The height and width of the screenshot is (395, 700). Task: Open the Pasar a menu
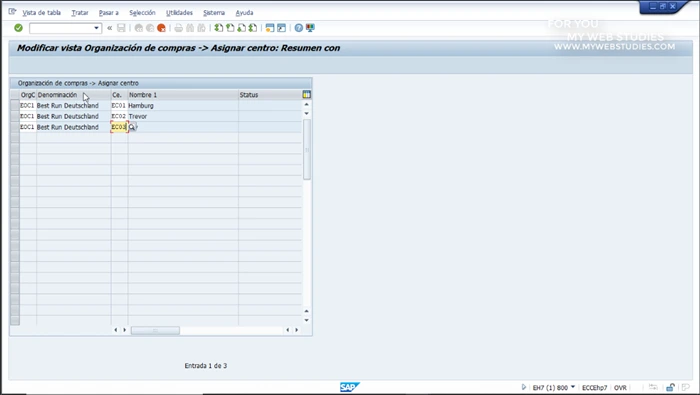108,12
